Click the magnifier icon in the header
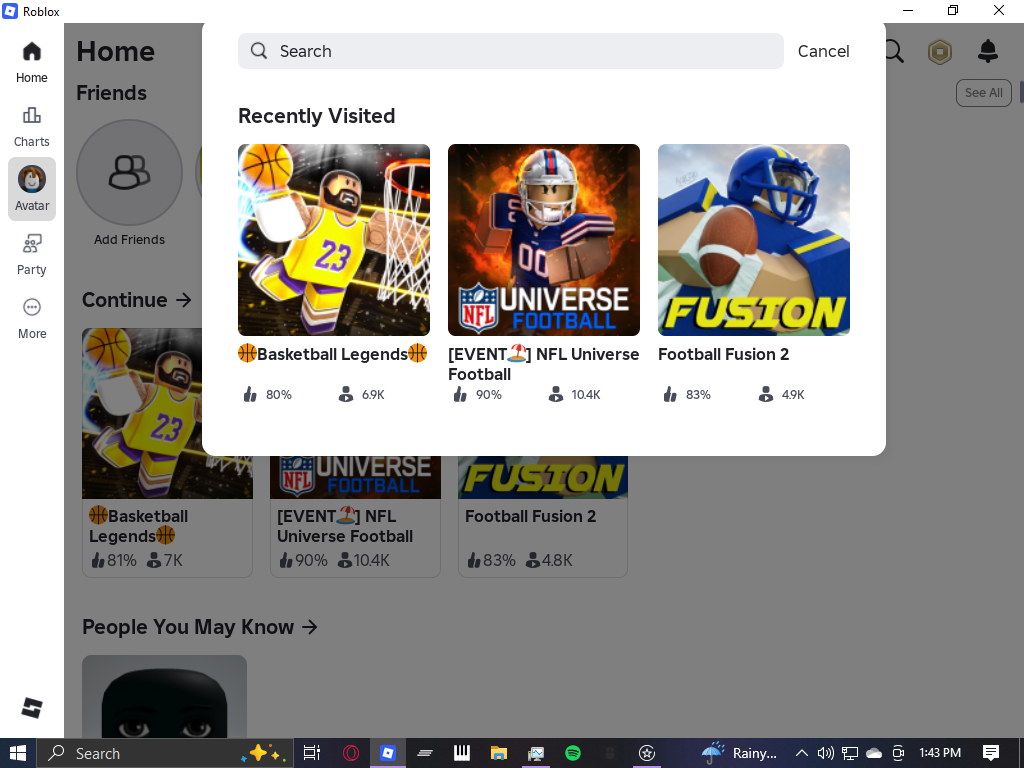This screenshot has width=1024, height=768. click(895, 52)
